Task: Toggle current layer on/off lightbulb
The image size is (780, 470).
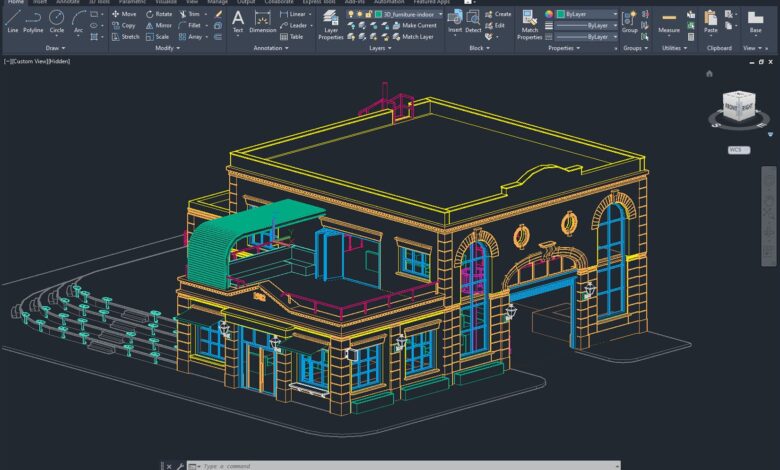Action: coord(351,14)
